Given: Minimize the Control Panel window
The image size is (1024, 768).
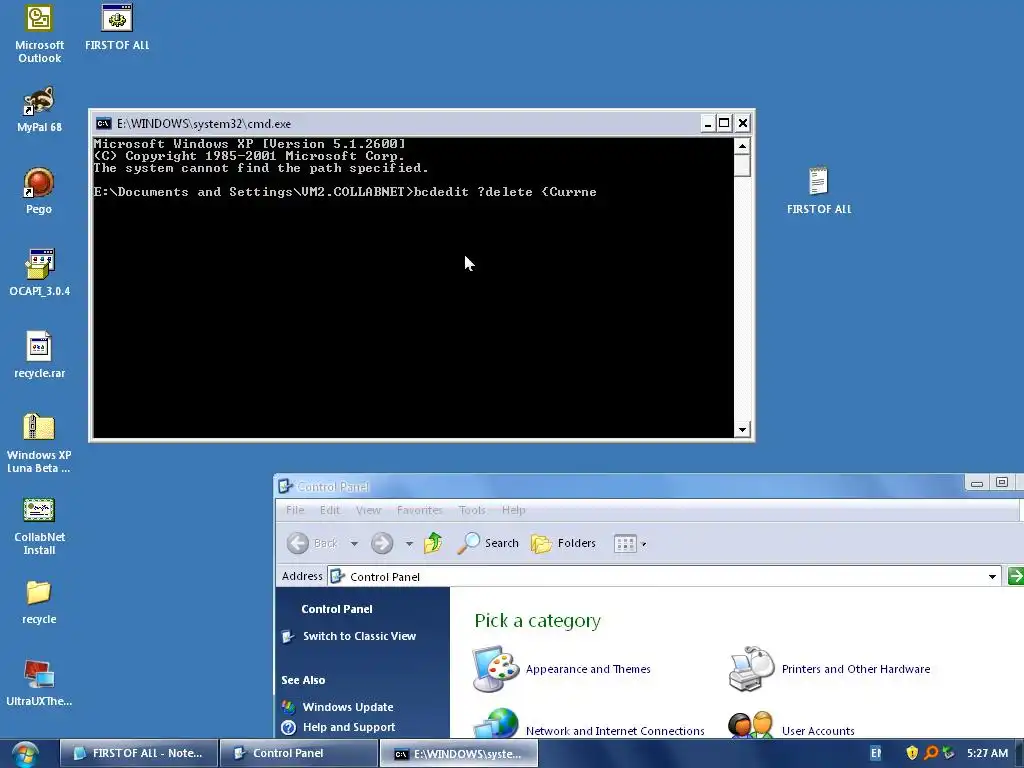Looking at the screenshot, I should click(x=977, y=483).
